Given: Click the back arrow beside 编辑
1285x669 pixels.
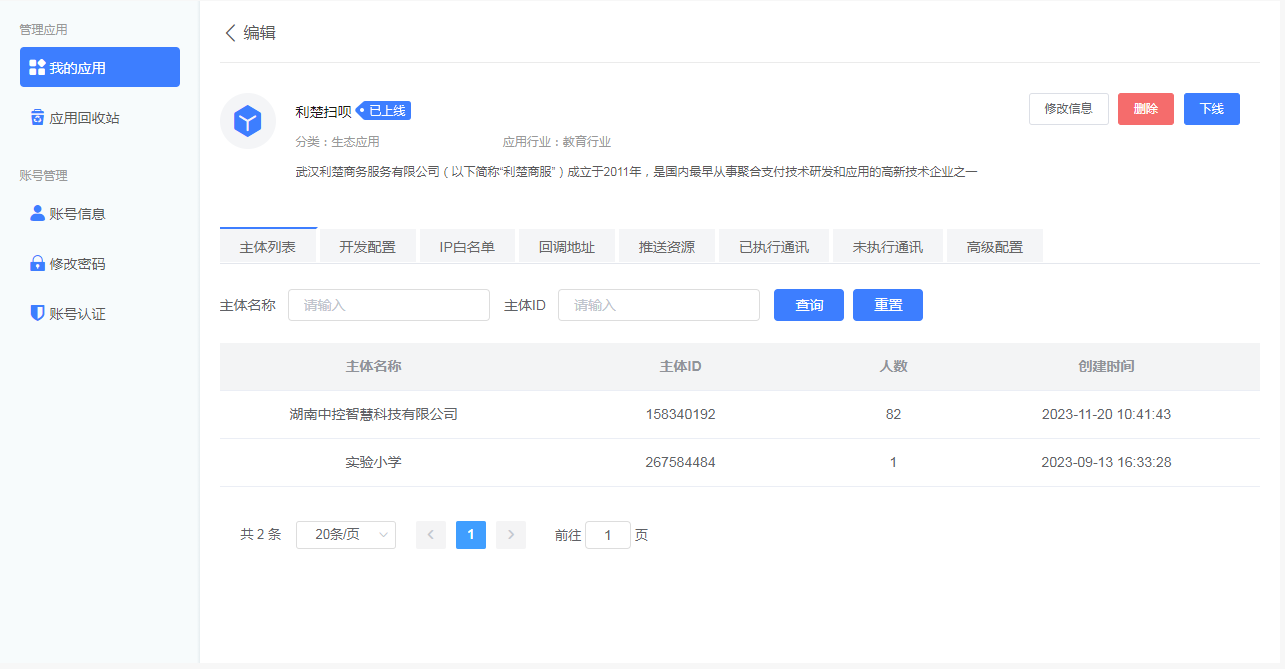Looking at the screenshot, I should pyautogui.click(x=231, y=33).
